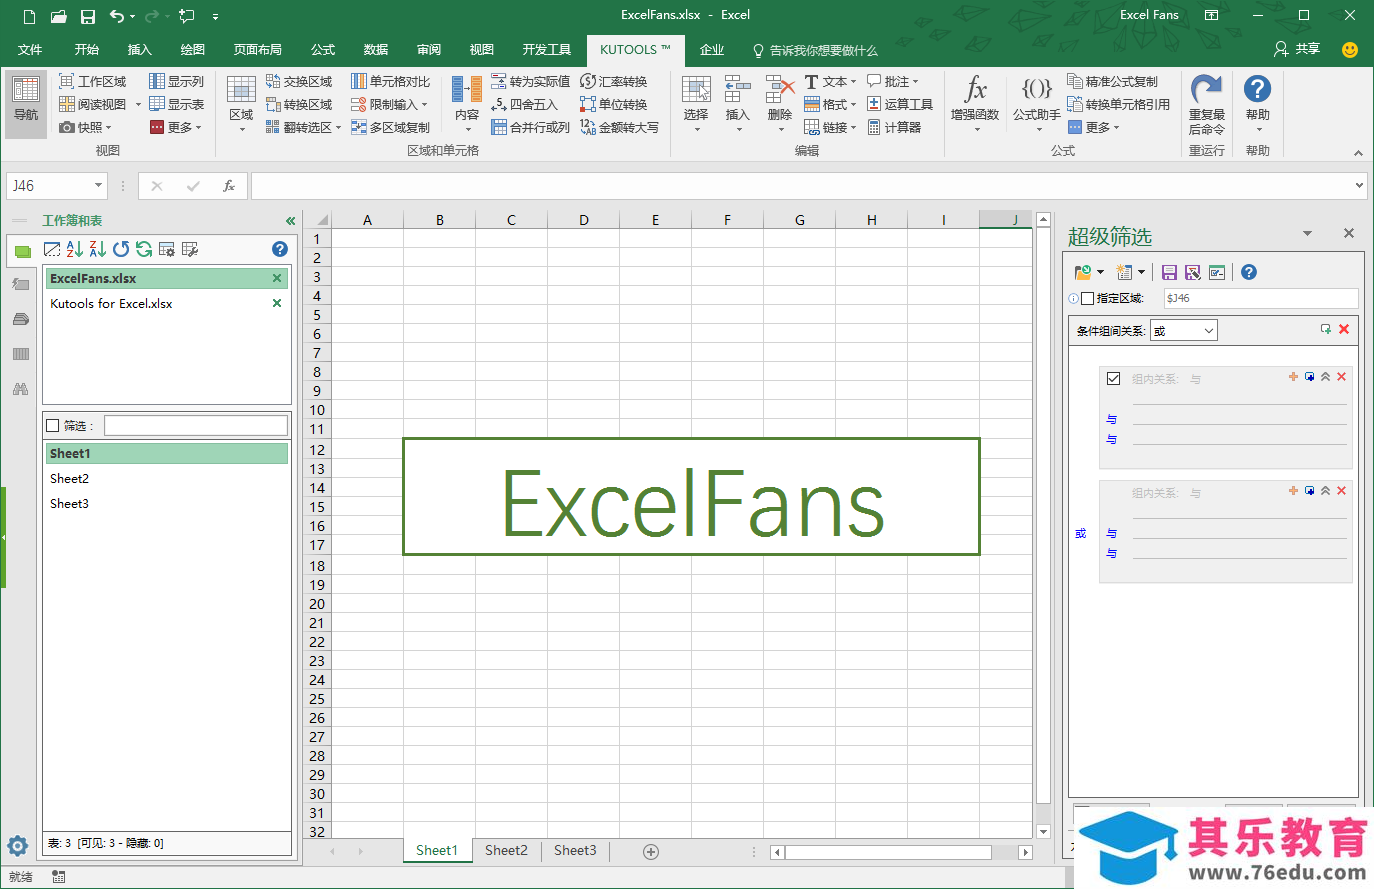Click the add new sheet plus button
The width and height of the screenshot is (1374, 889).
651,852
